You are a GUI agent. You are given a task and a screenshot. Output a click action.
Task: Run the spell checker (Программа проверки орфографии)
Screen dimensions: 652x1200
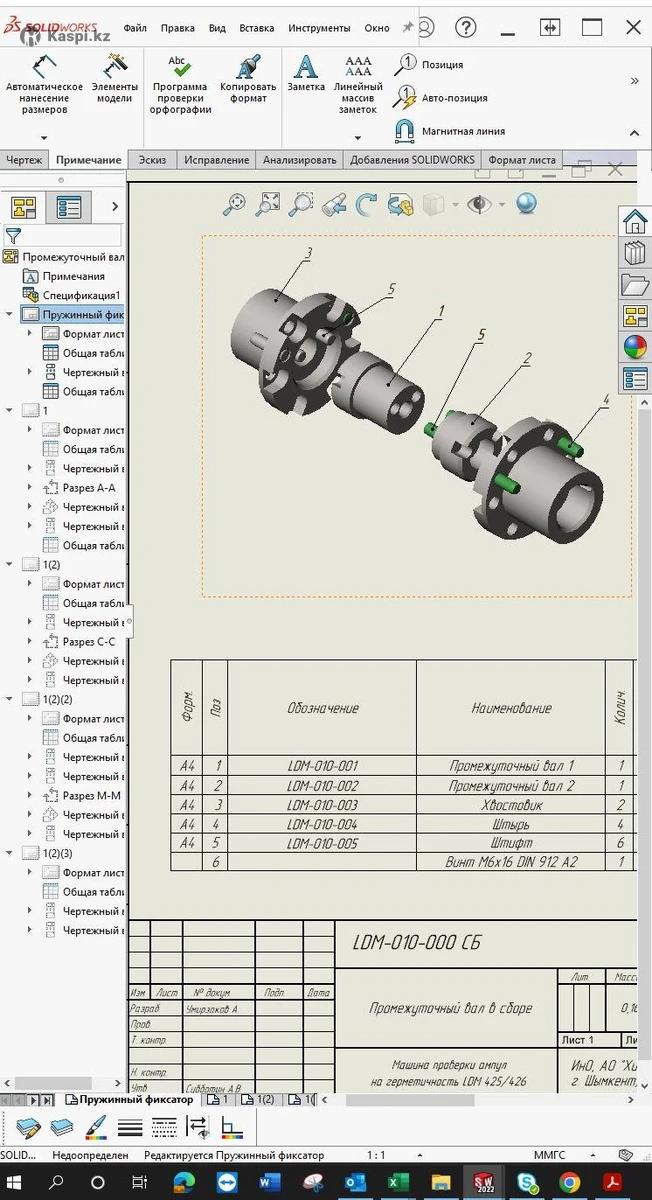(x=180, y=86)
